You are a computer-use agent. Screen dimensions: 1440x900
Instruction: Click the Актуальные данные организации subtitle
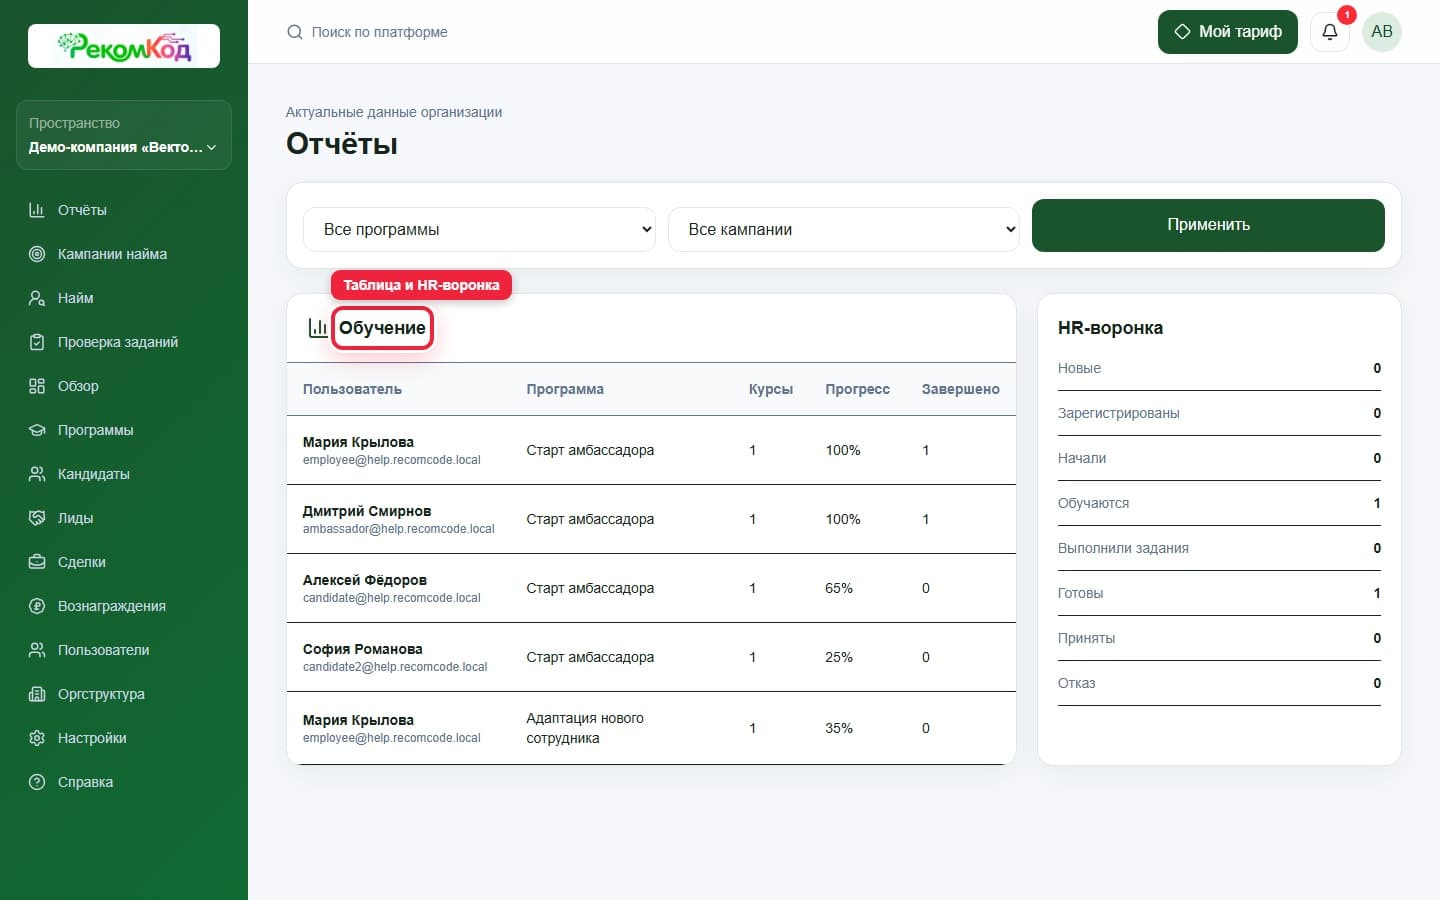point(394,112)
